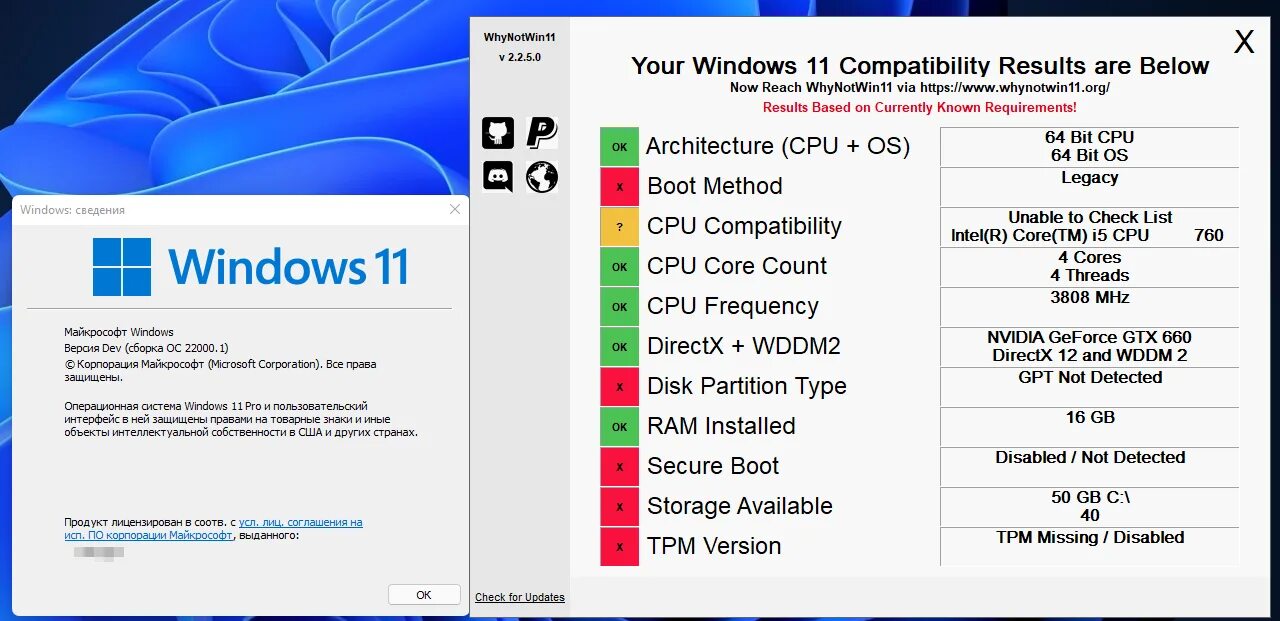This screenshot has width=1280, height=621.
Task: Click the Disk Partition Type label
Action: coord(747,386)
